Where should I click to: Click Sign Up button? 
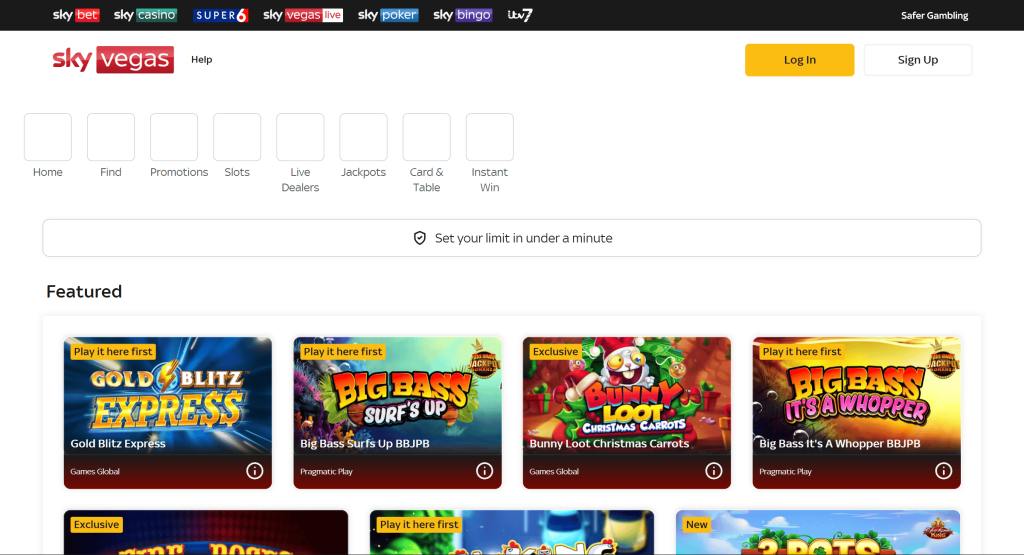(918, 60)
